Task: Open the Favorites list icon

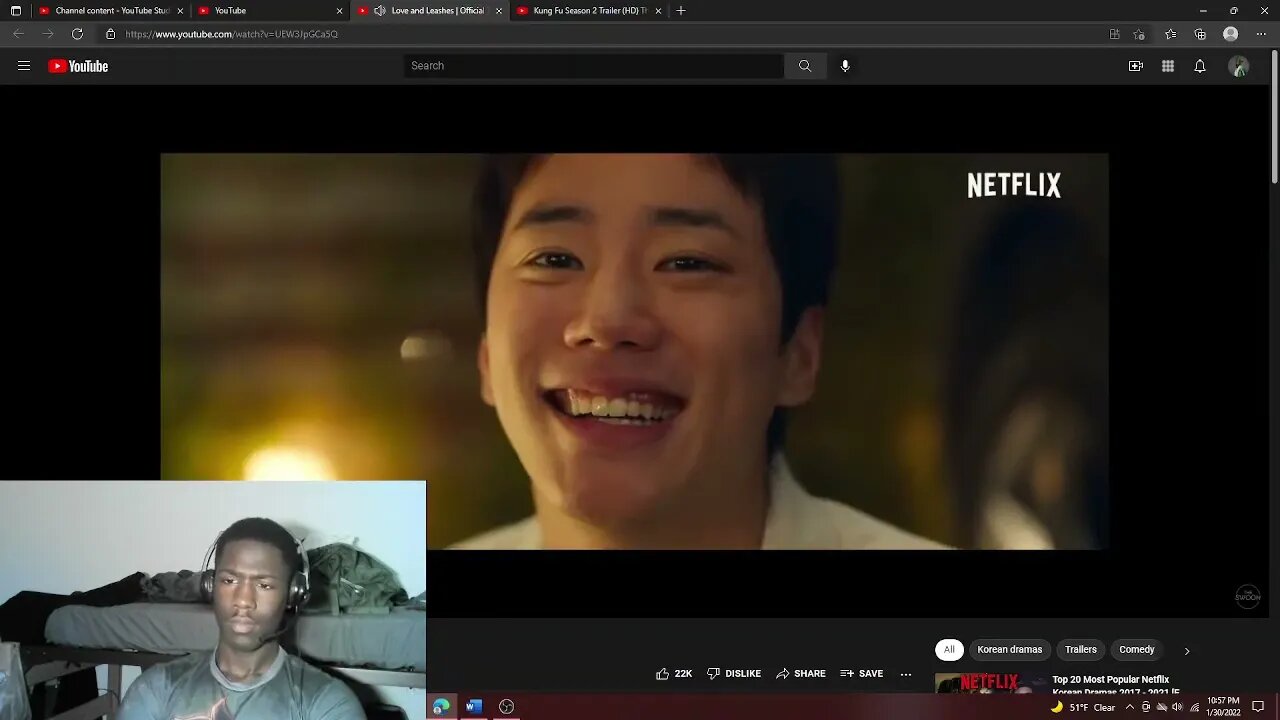Action: [1171, 34]
